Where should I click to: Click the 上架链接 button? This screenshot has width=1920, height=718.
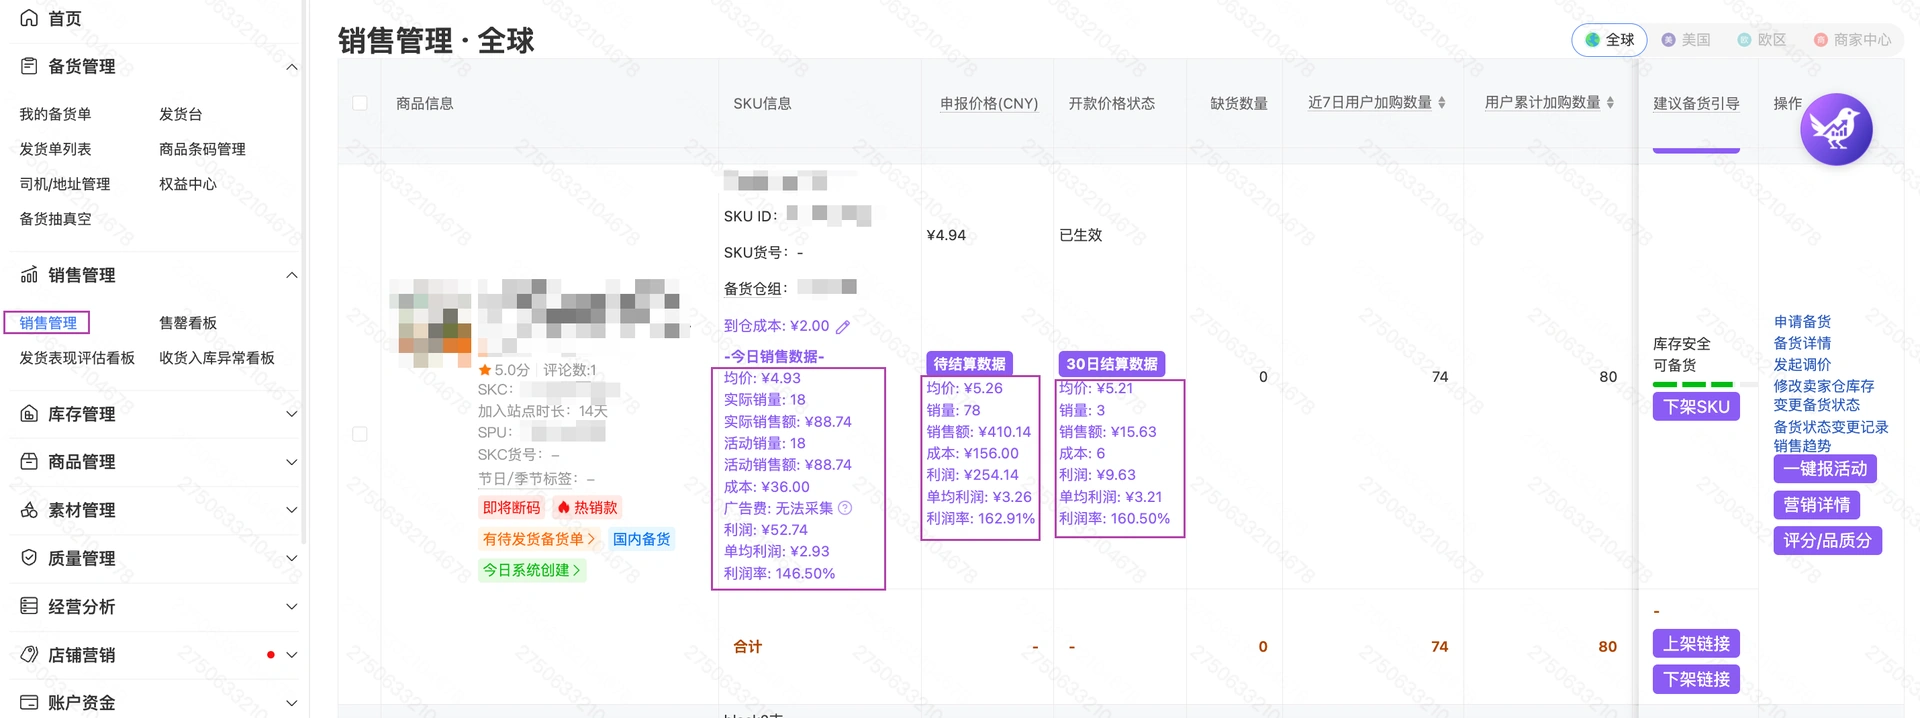pos(1696,644)
